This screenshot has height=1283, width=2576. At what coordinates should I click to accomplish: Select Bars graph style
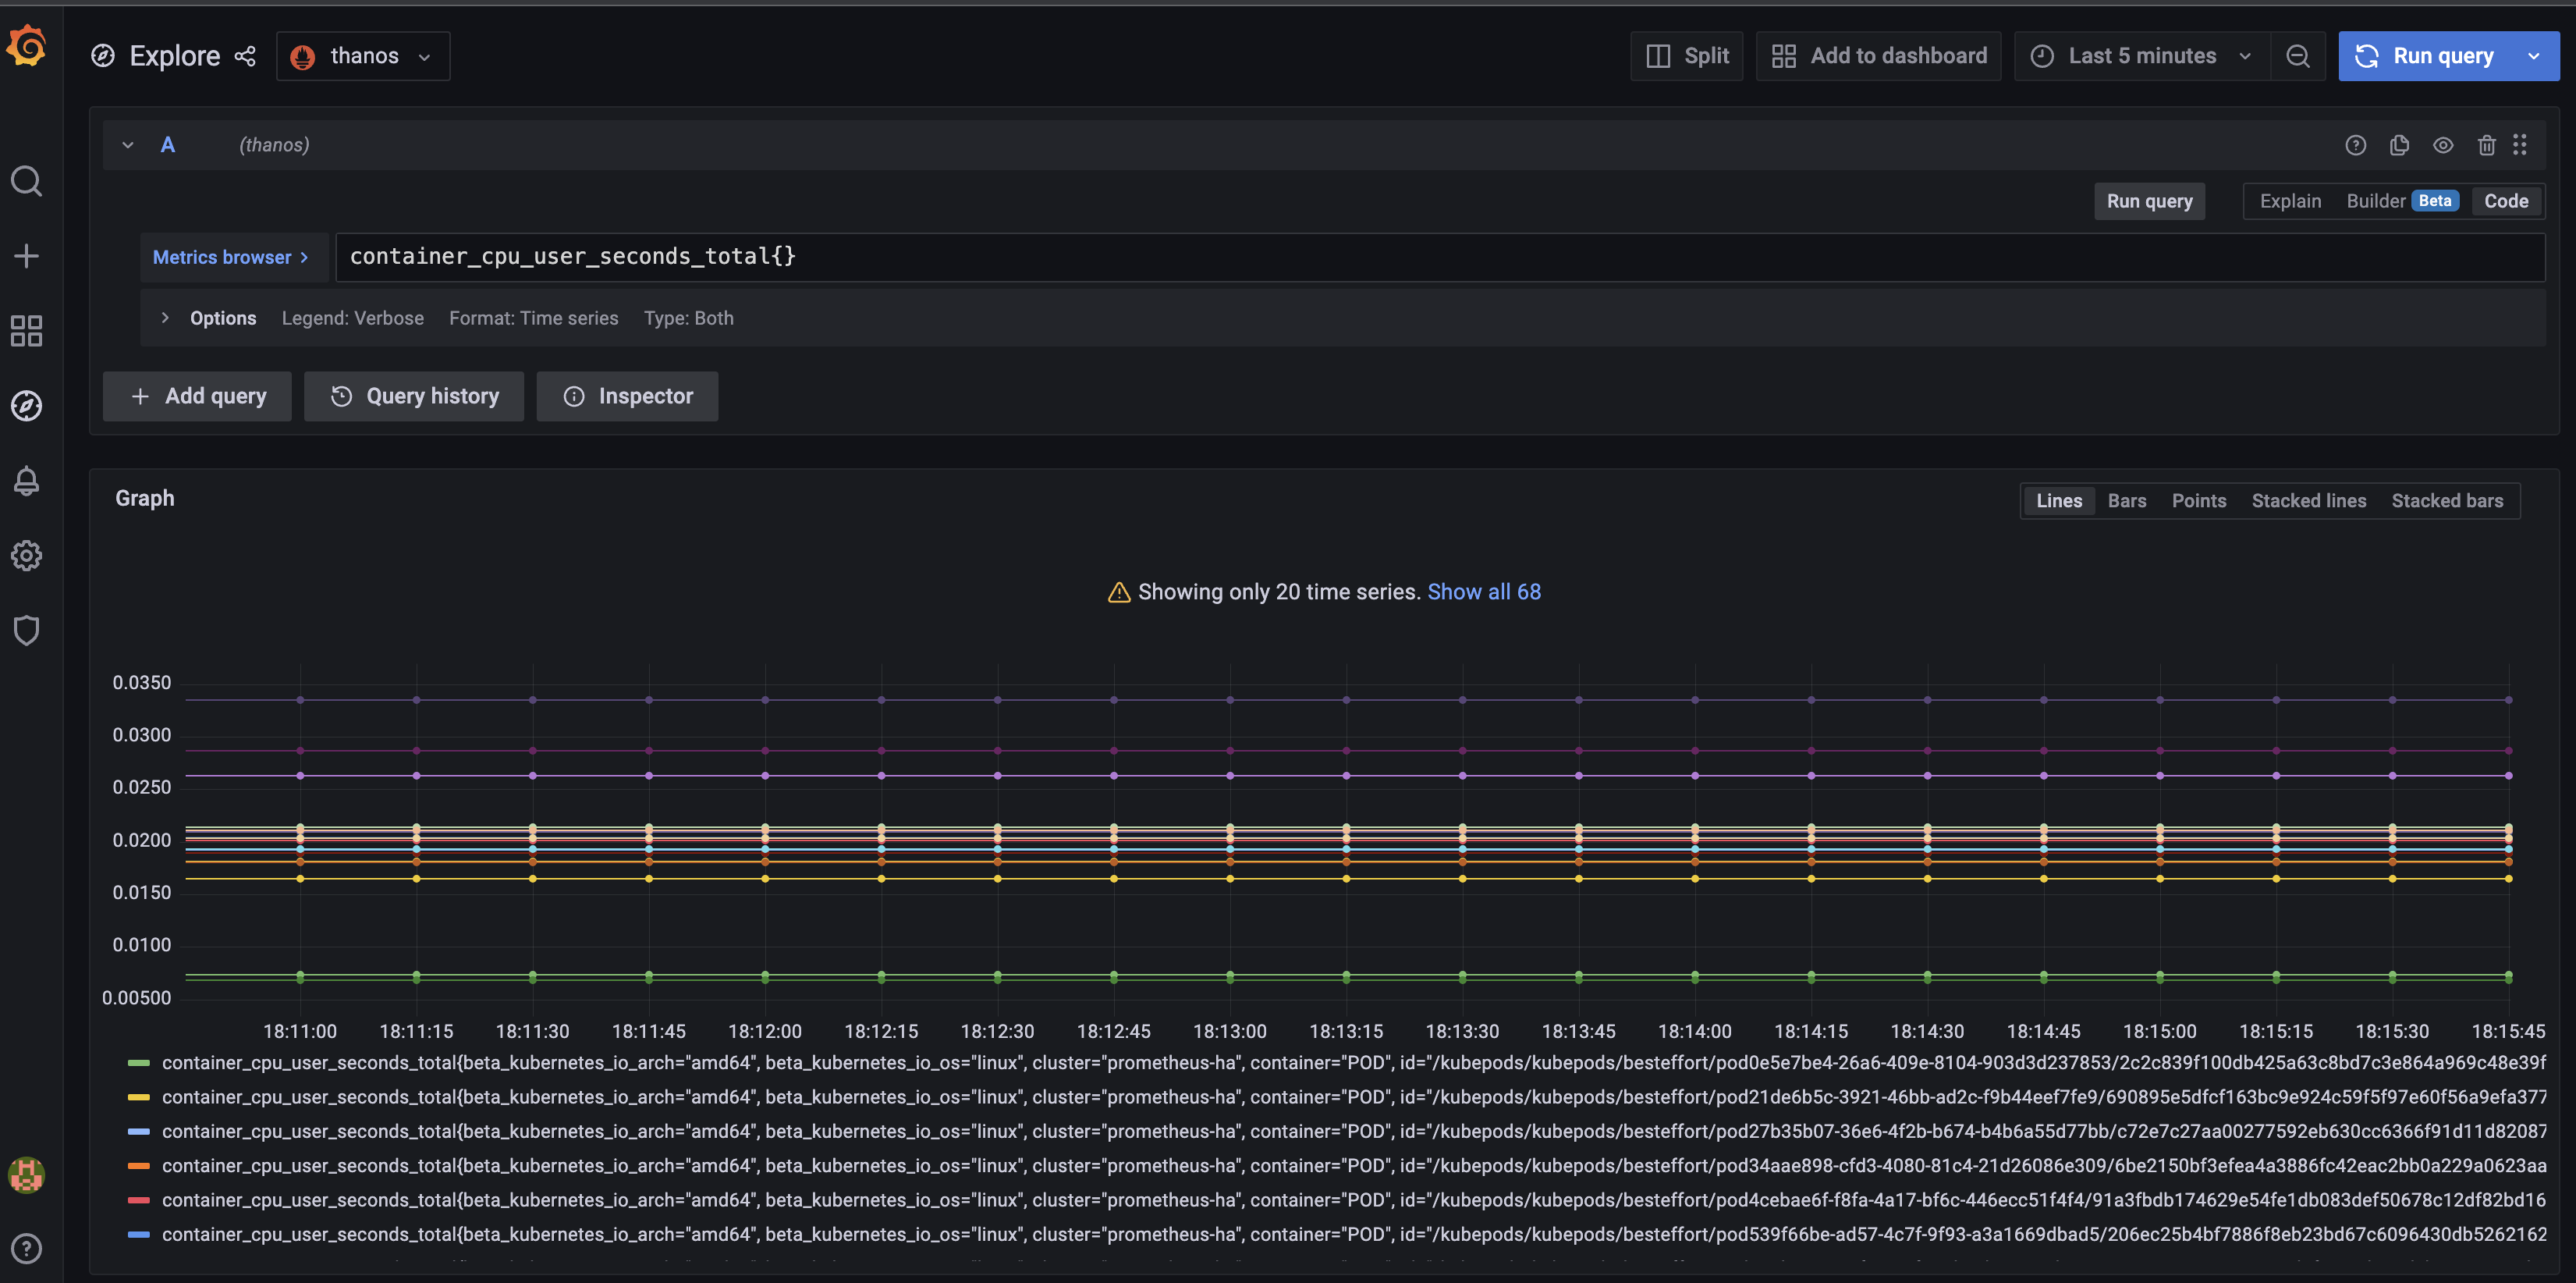pyautogui.click(x=2127, y=501)
